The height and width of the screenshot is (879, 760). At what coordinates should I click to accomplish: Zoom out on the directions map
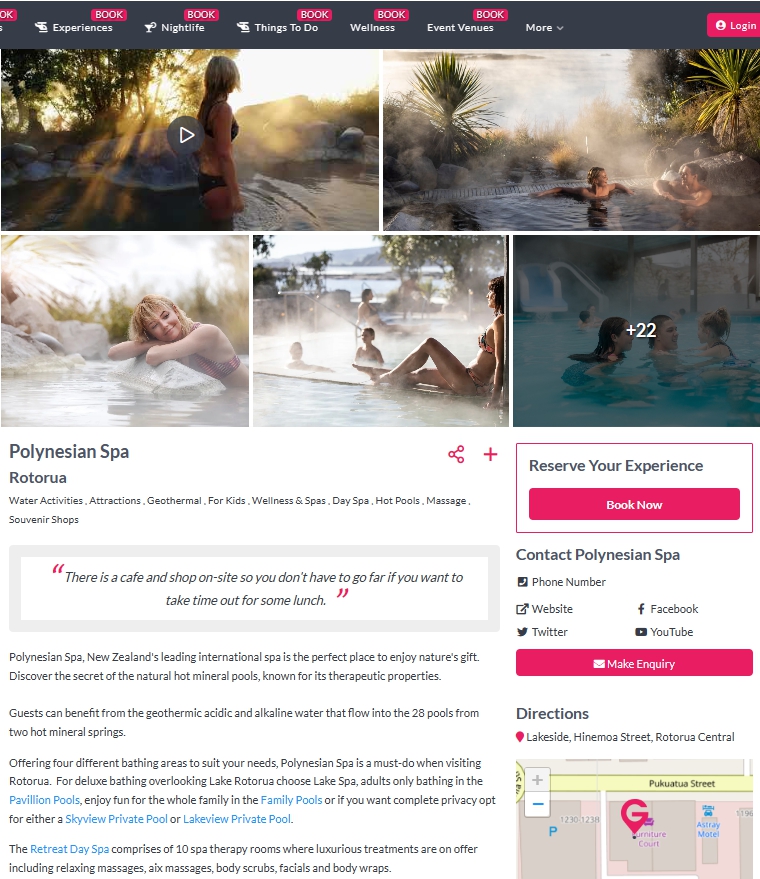coord(537,804)
